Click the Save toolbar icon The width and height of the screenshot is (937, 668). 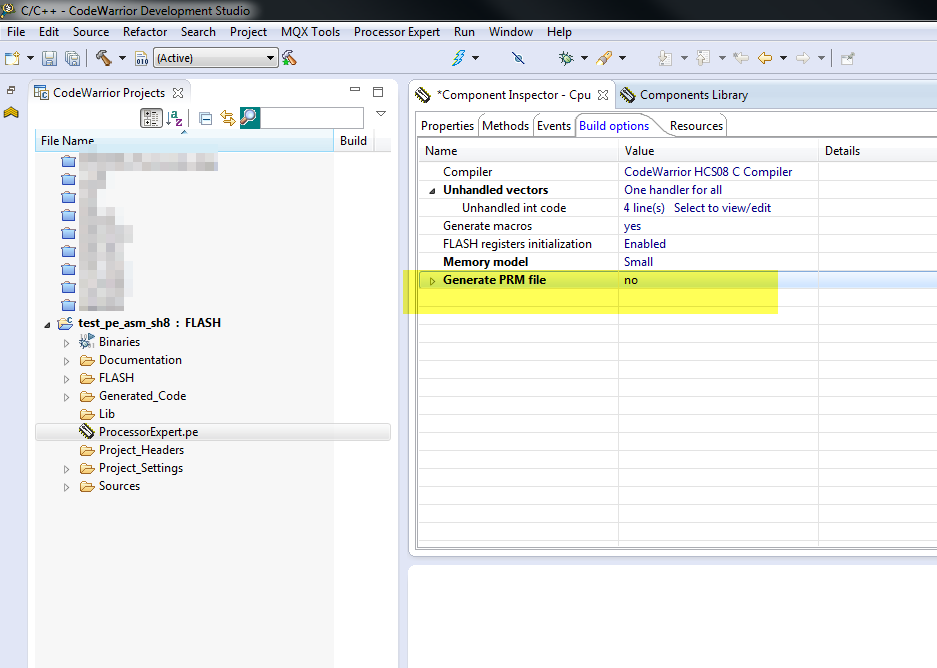50,59
